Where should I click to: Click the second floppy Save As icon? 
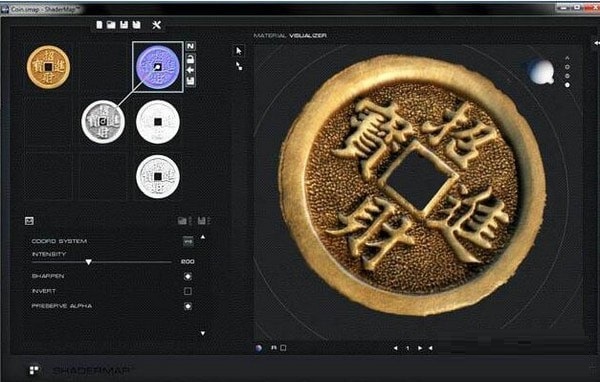[x=137, y=25]
